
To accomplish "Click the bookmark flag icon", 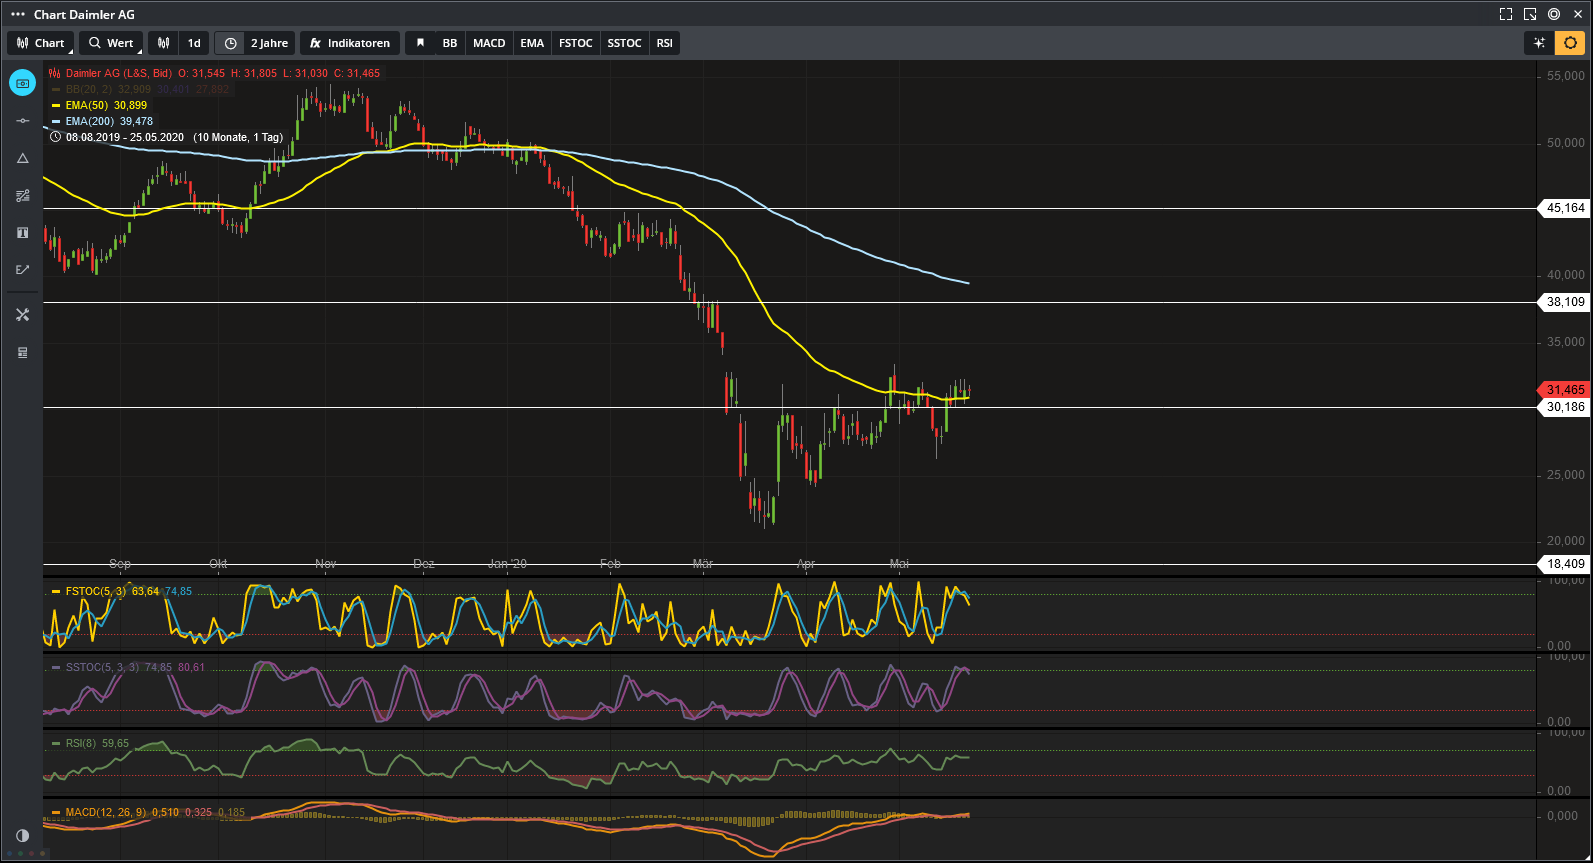I will pos(420,43).
